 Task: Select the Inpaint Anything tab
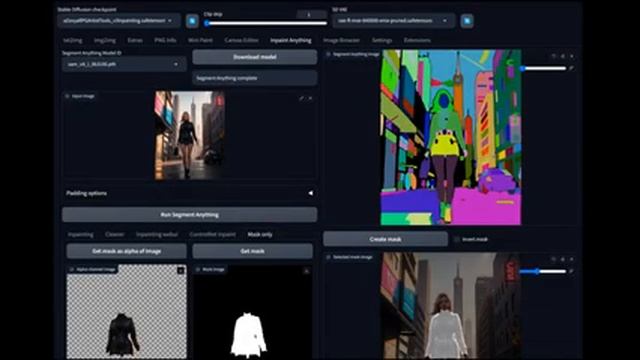[291, 40]
